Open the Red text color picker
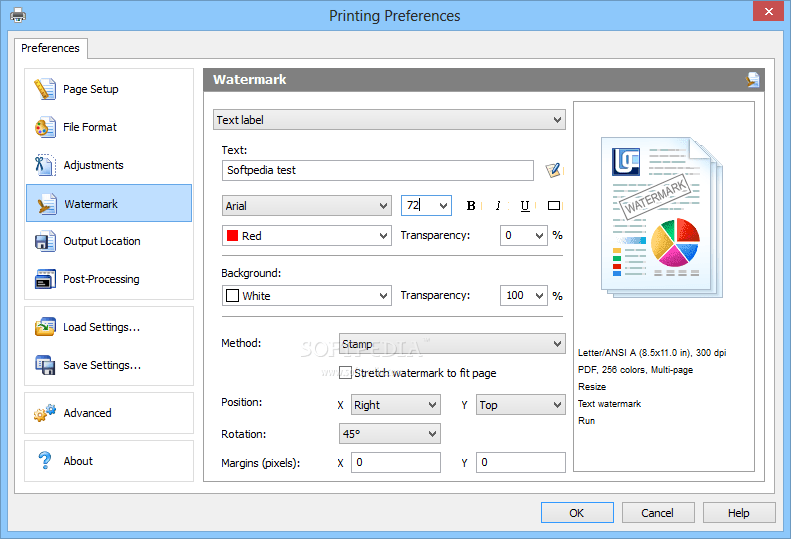Screen dimensions: 791x539 point(306,236)
